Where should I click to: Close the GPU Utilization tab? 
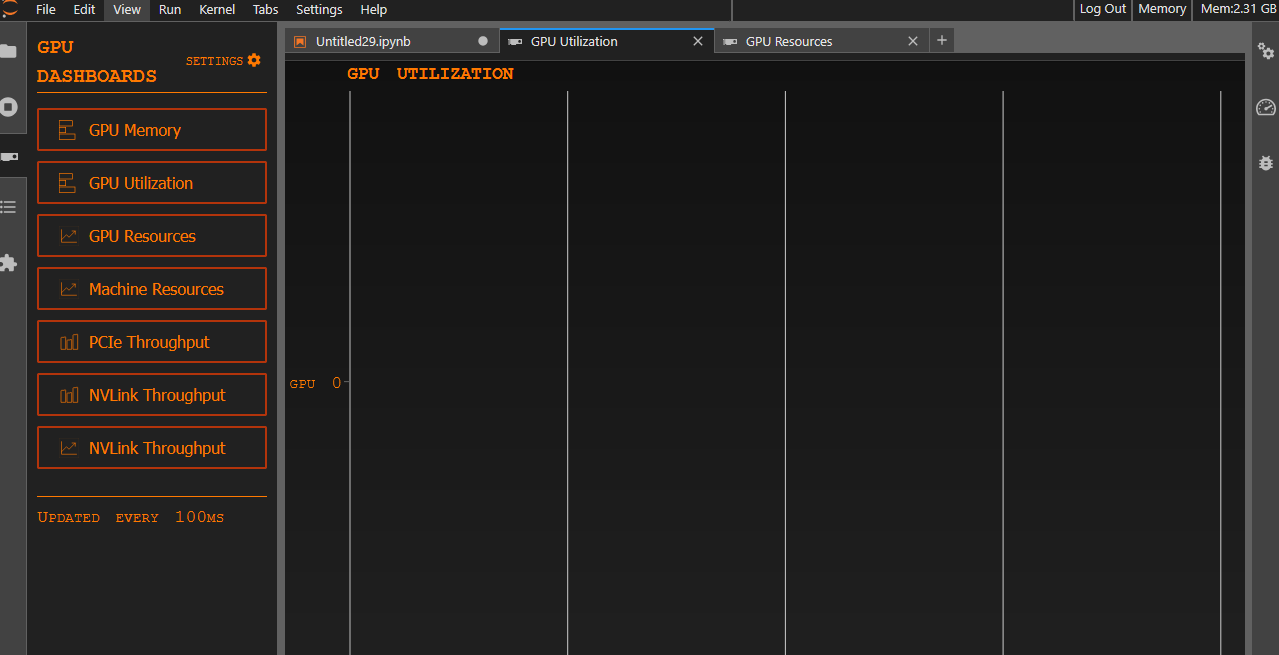click(698, 41)
